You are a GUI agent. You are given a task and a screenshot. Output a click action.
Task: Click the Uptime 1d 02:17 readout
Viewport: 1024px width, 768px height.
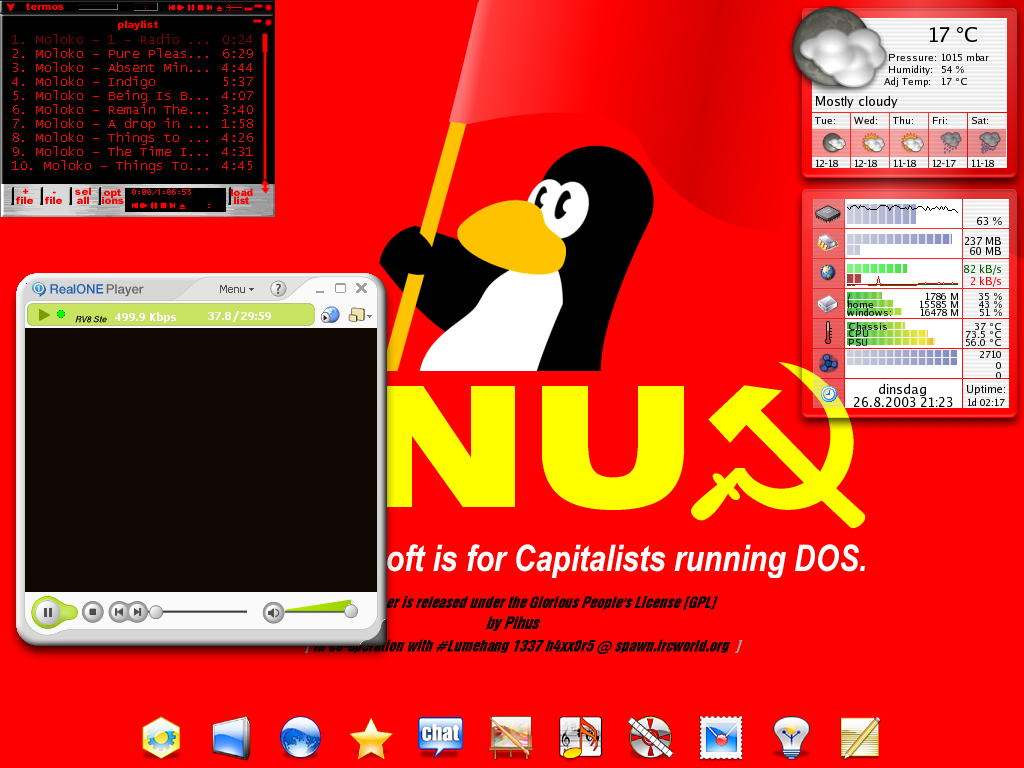click(985, 395)
